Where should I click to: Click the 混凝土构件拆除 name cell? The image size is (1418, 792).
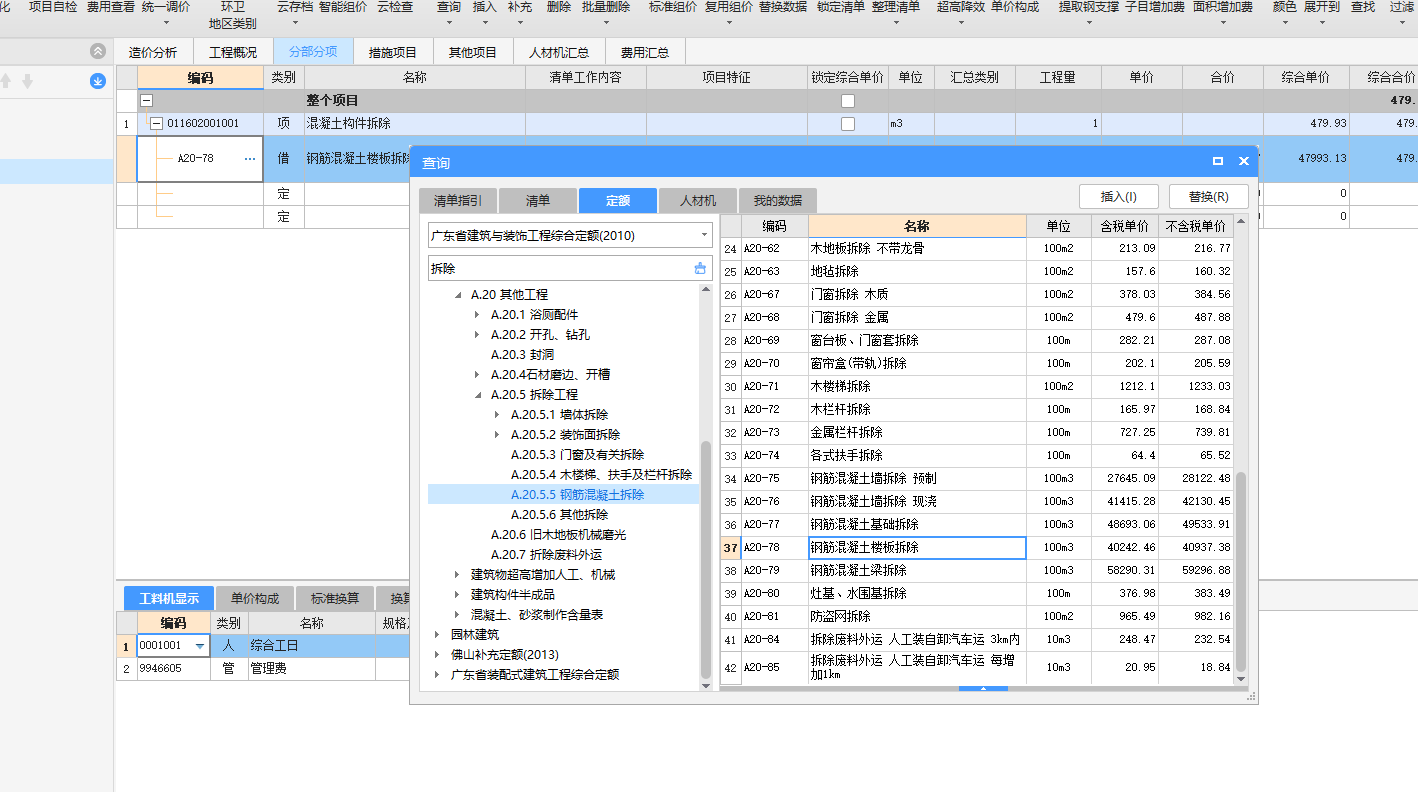[x=414, y=124]
